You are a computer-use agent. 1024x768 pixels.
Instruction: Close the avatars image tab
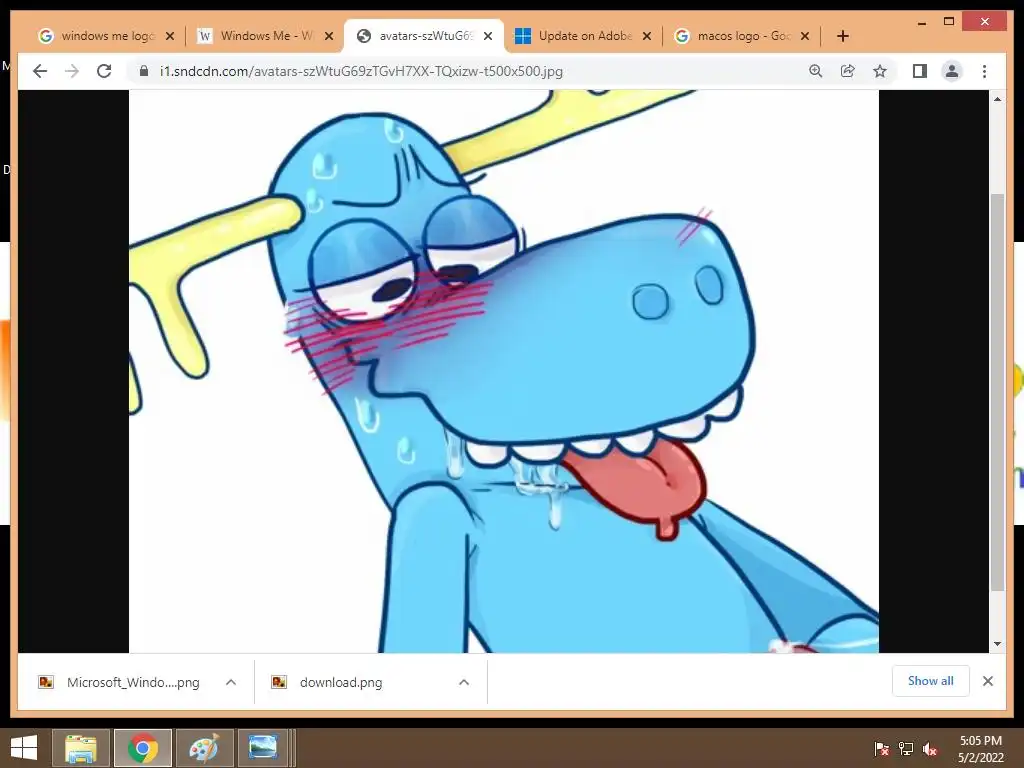click(x=488, y=36)
